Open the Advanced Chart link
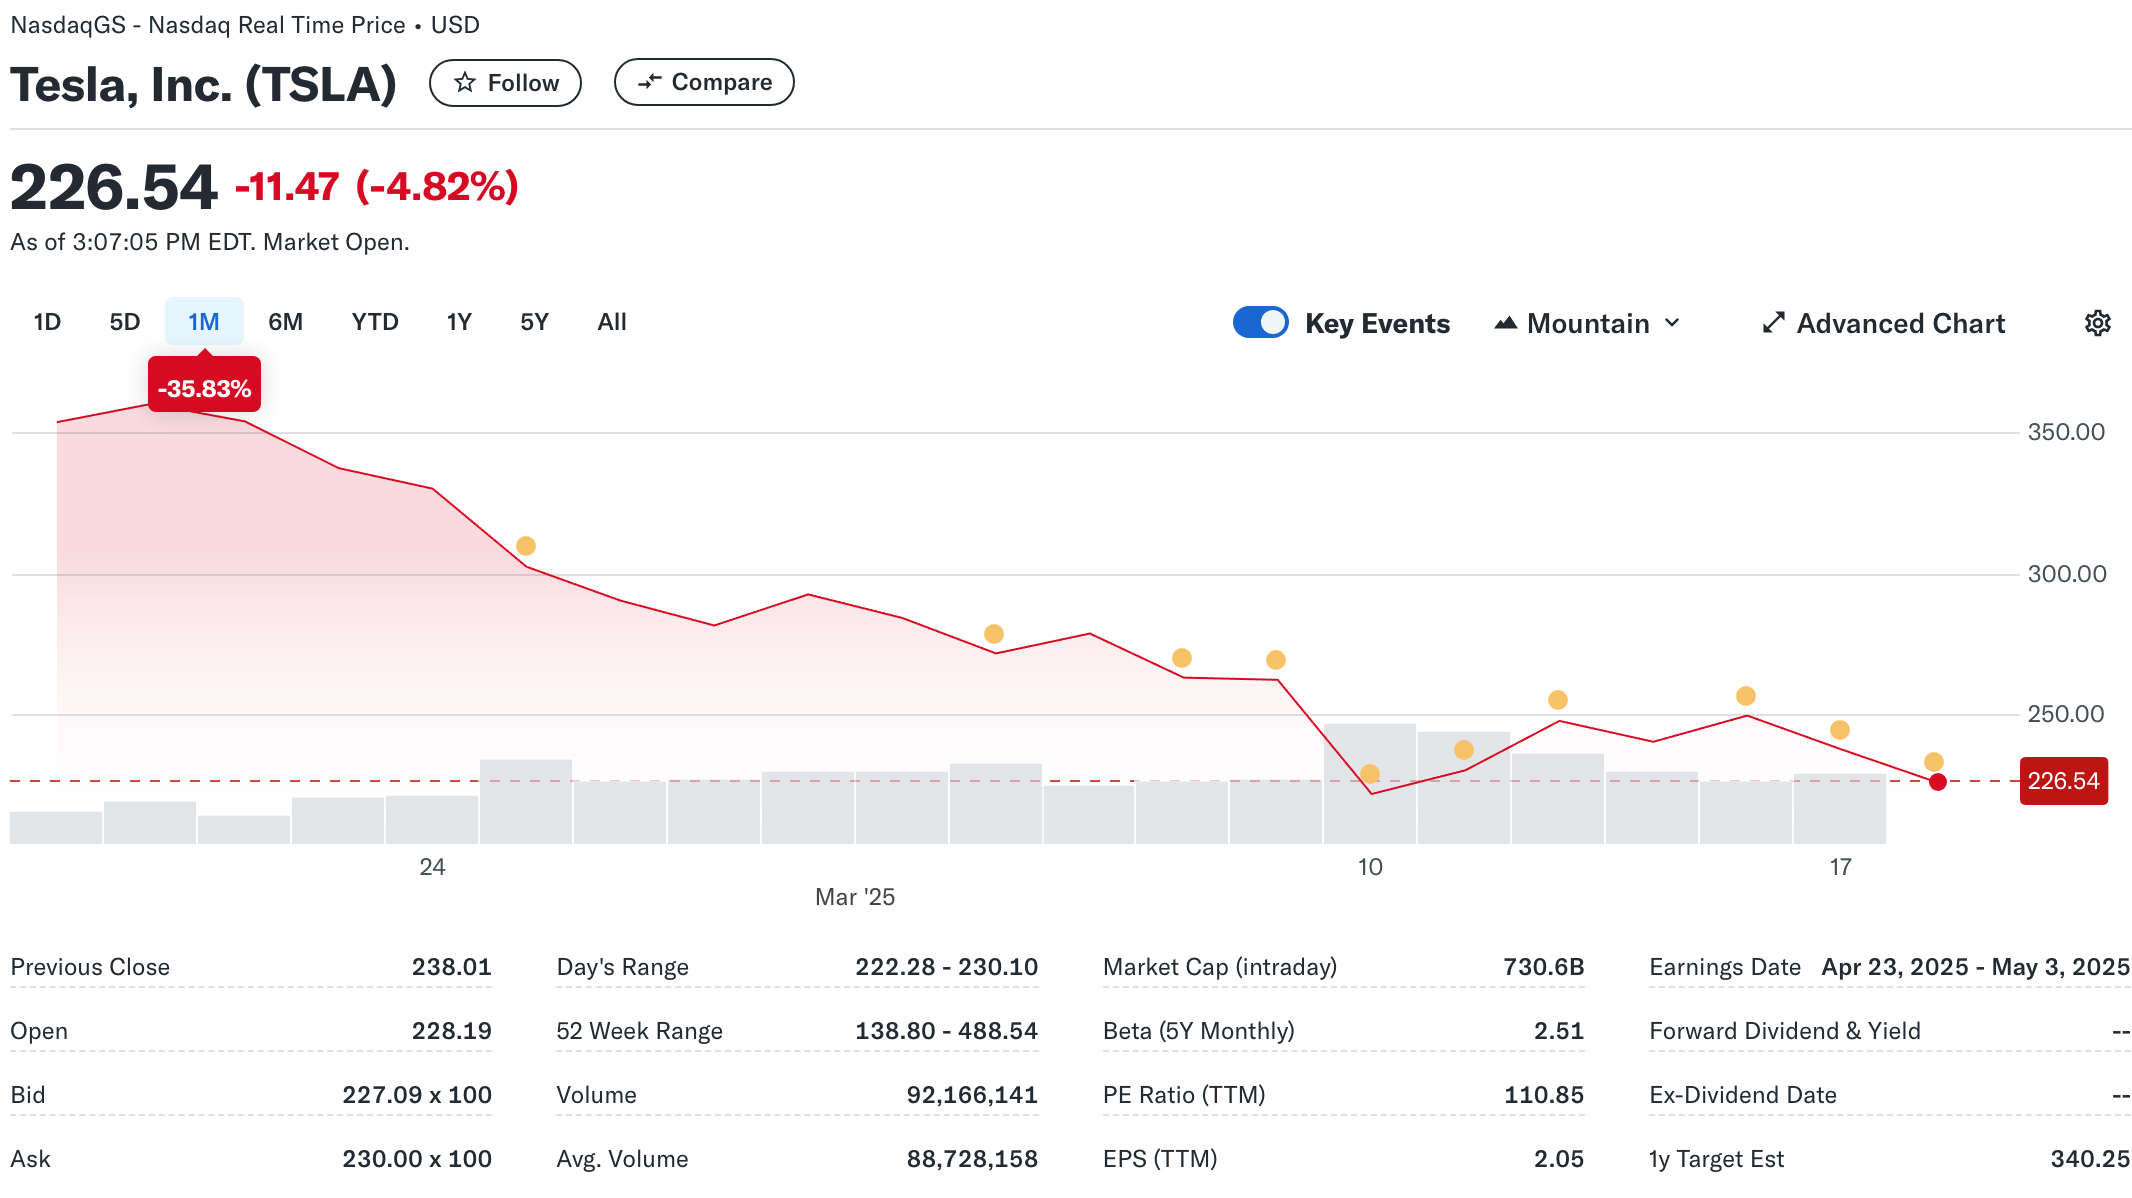 tap(1883, 323)
